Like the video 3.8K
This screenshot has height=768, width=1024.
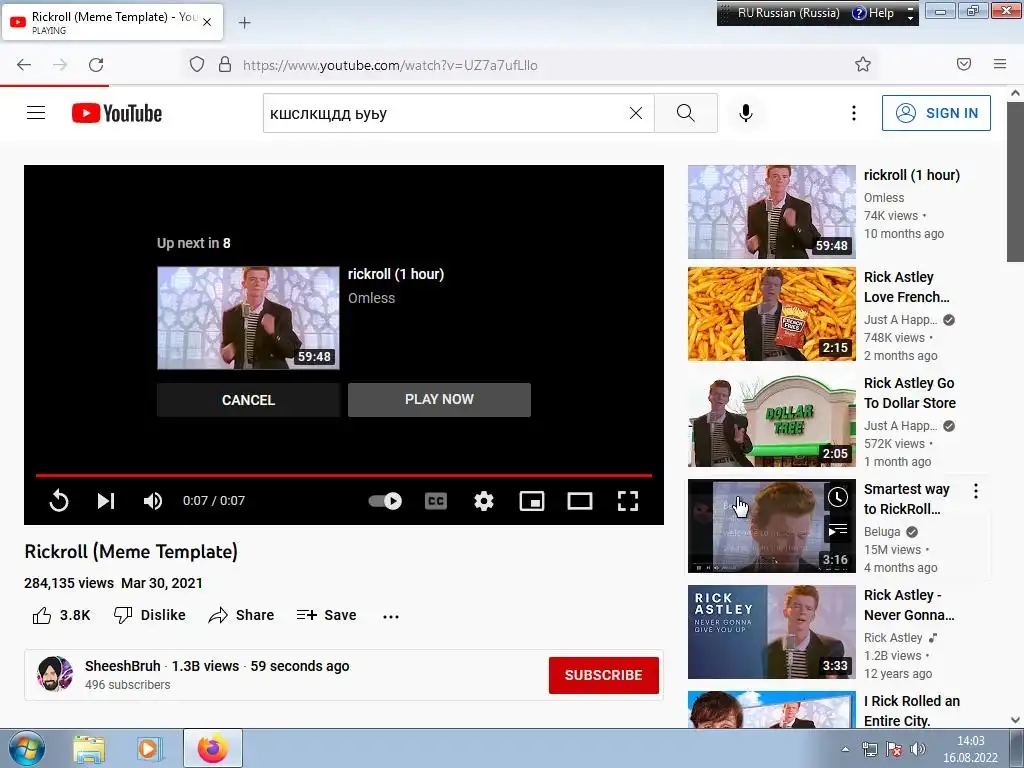(x=61, y=615)
